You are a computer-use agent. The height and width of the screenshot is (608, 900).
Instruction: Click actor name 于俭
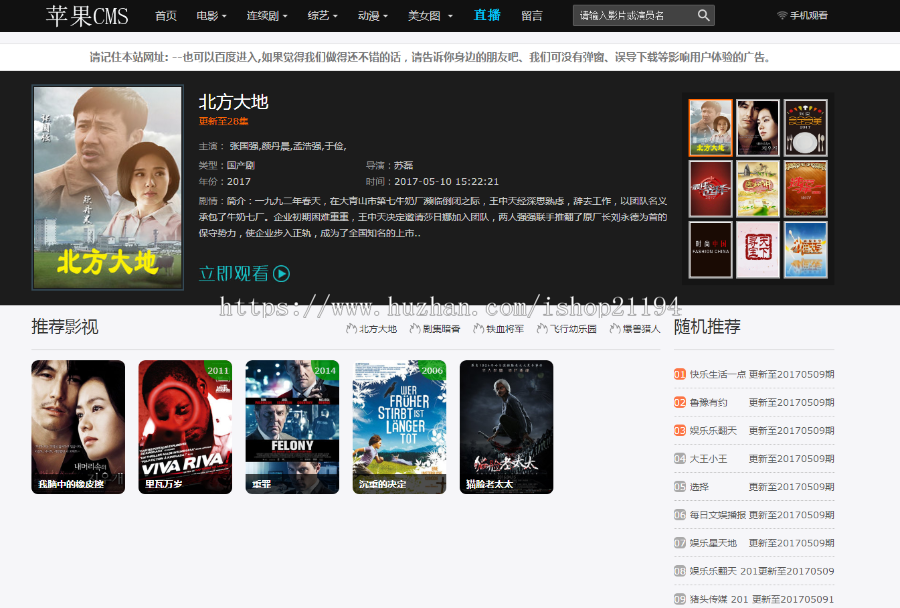[x=333, y=146]
